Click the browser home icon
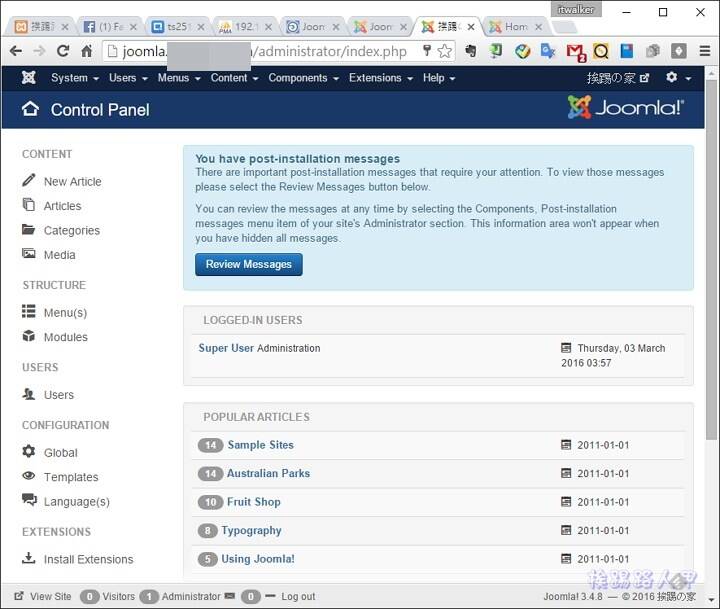Image resolution: width=720 pixels, height=609 pixels. pyautogui.click(x=86, y=51)
